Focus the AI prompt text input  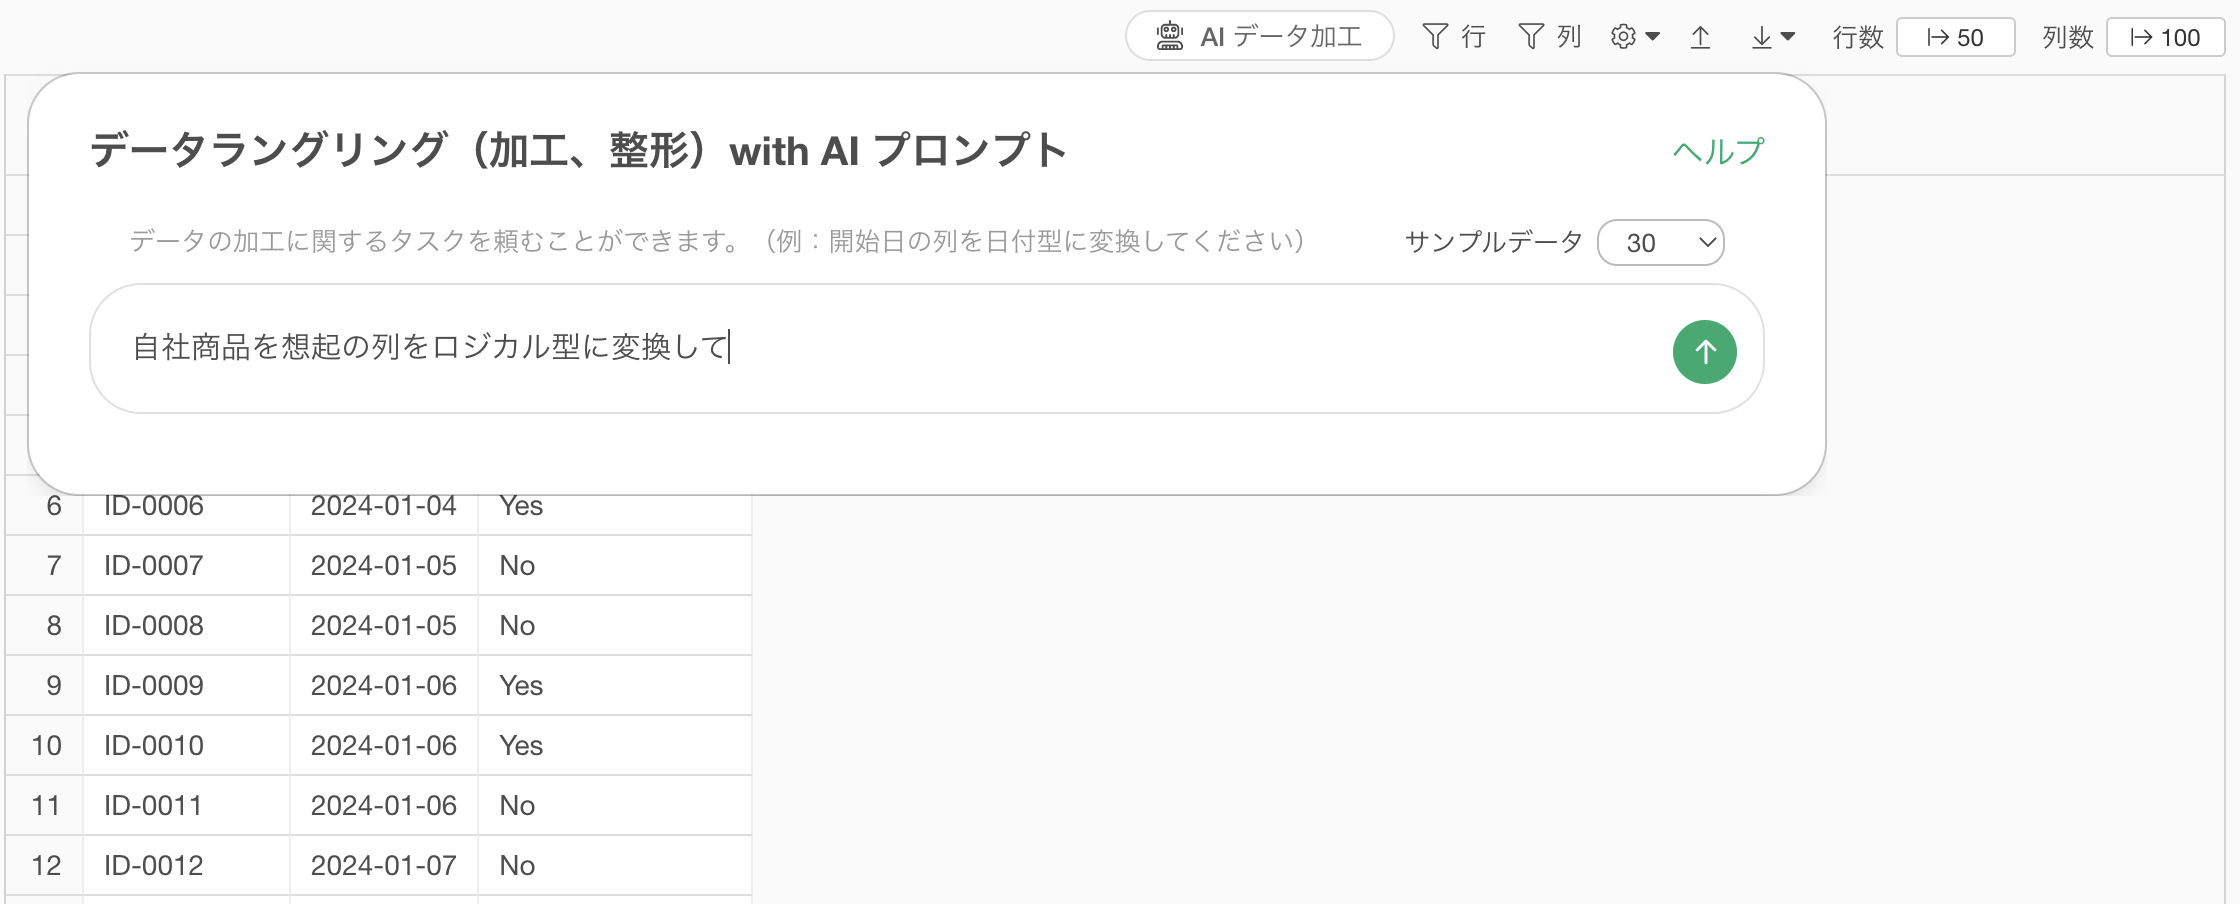pyautogui.click(x=880, y=348)
